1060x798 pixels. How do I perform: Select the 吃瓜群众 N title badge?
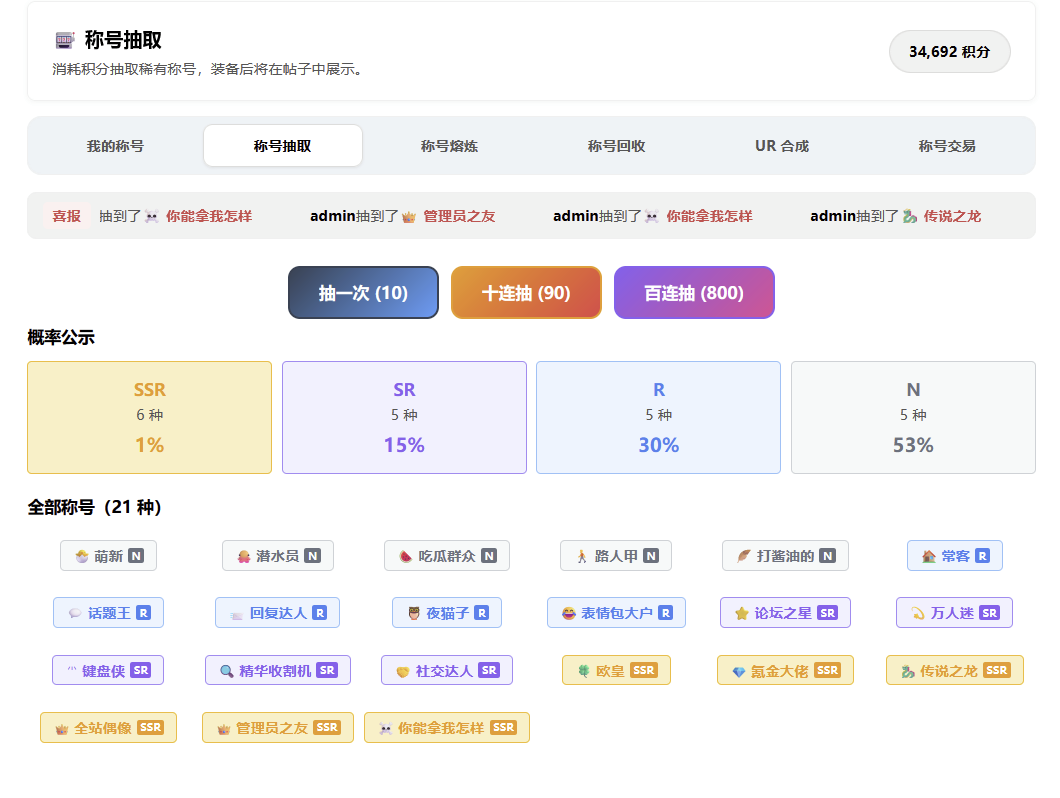click(447, 556)
